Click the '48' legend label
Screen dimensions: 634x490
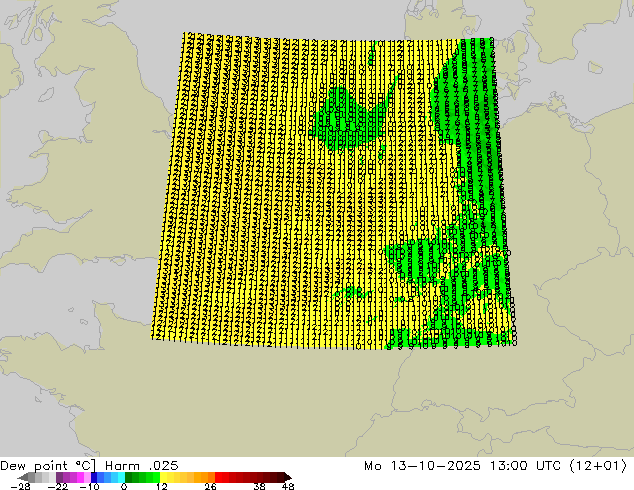coord(288,486)
